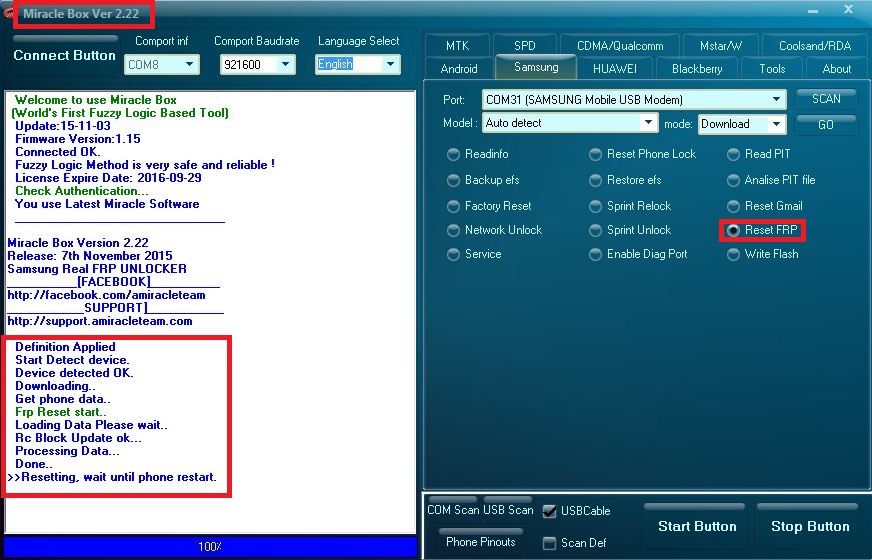This screenshot has height=560, width=872.
Task: Switch to the CDMA/Qualcomm tab
Action: (620, 46)
